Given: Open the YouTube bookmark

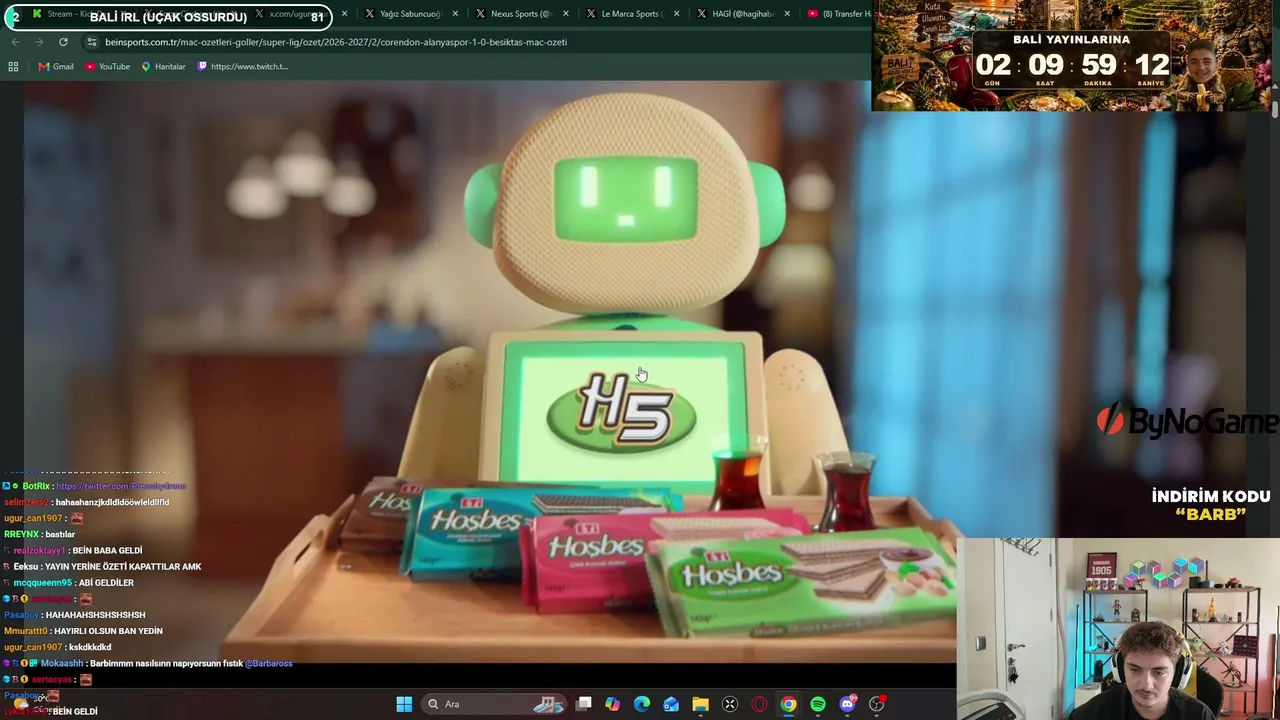Looking at the screenshot, I should (x=107, y=66).
